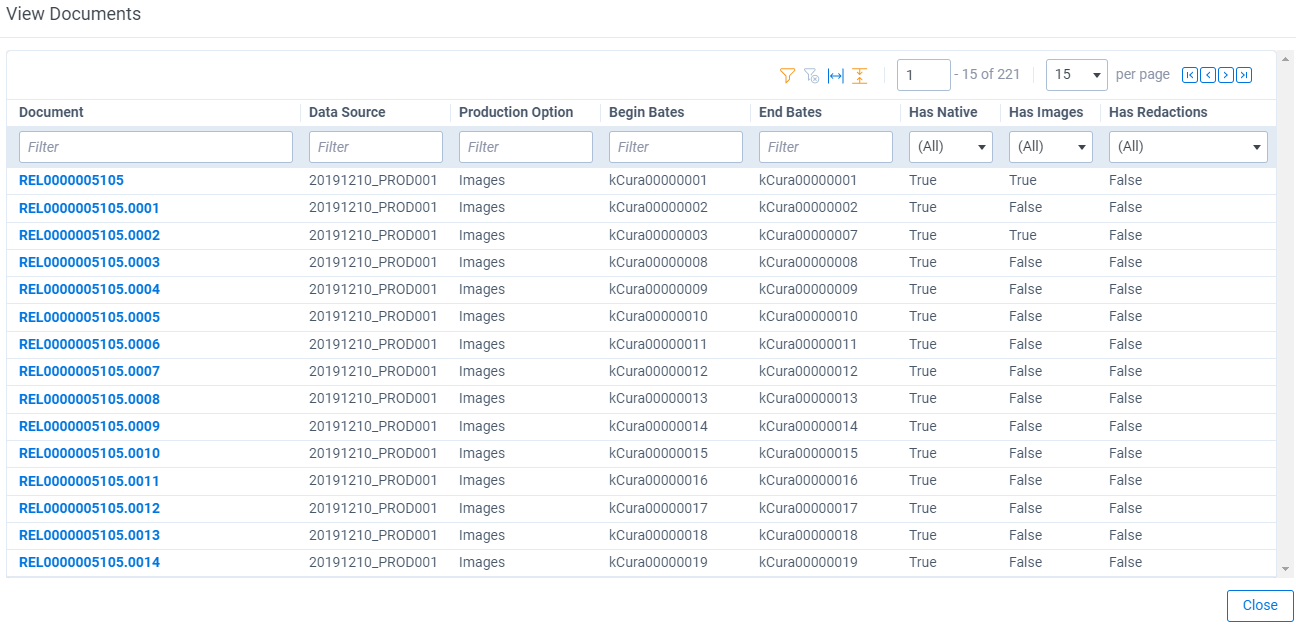Click the Close button

coord(1260,606)
